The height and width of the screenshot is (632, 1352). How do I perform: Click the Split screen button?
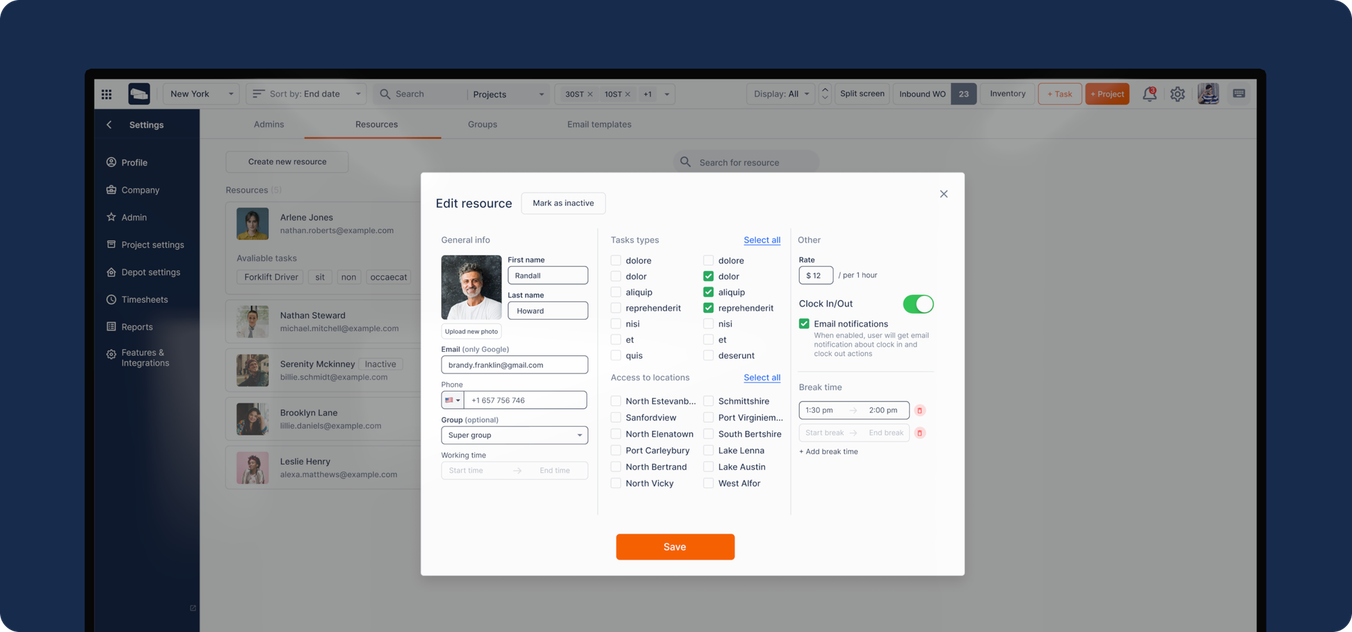coord(862,94)
